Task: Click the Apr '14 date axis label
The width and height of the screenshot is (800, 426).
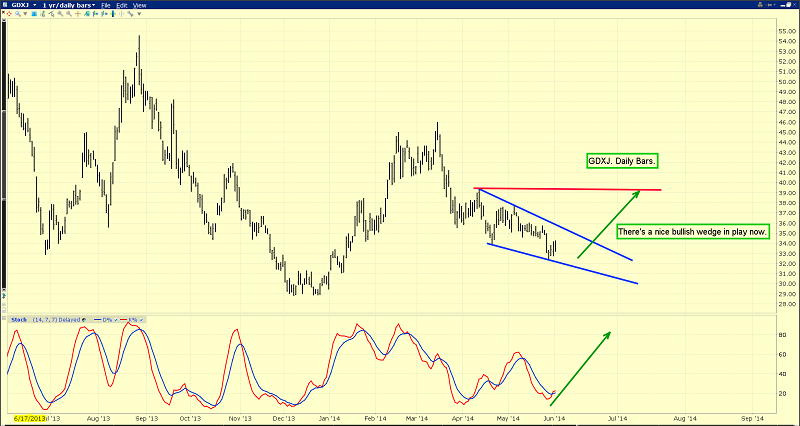Action: coord(462,419)
